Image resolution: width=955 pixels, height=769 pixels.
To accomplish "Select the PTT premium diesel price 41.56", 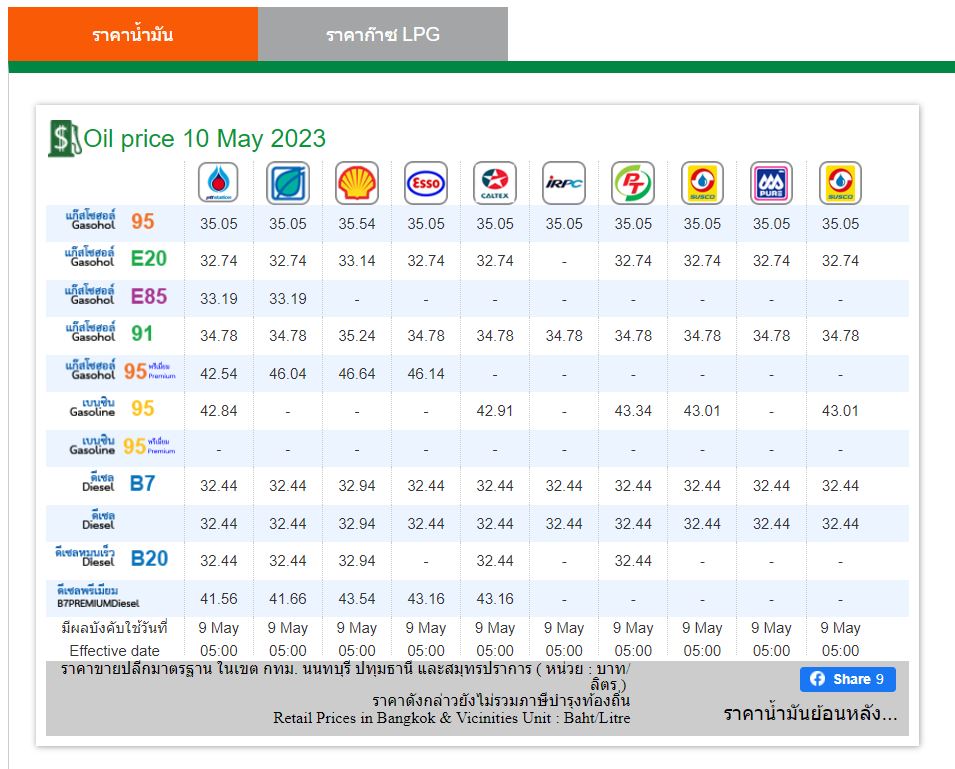I will [219, 599].
